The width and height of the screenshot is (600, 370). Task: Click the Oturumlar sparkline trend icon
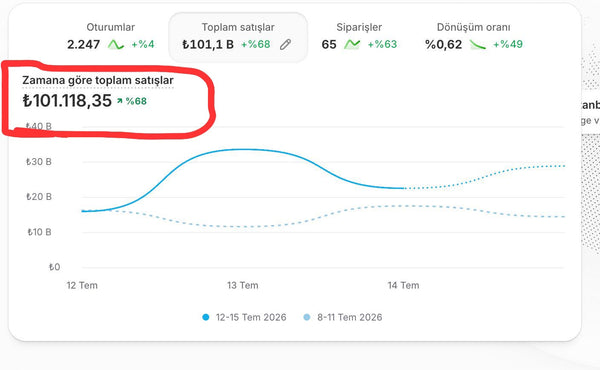(116, 45)
